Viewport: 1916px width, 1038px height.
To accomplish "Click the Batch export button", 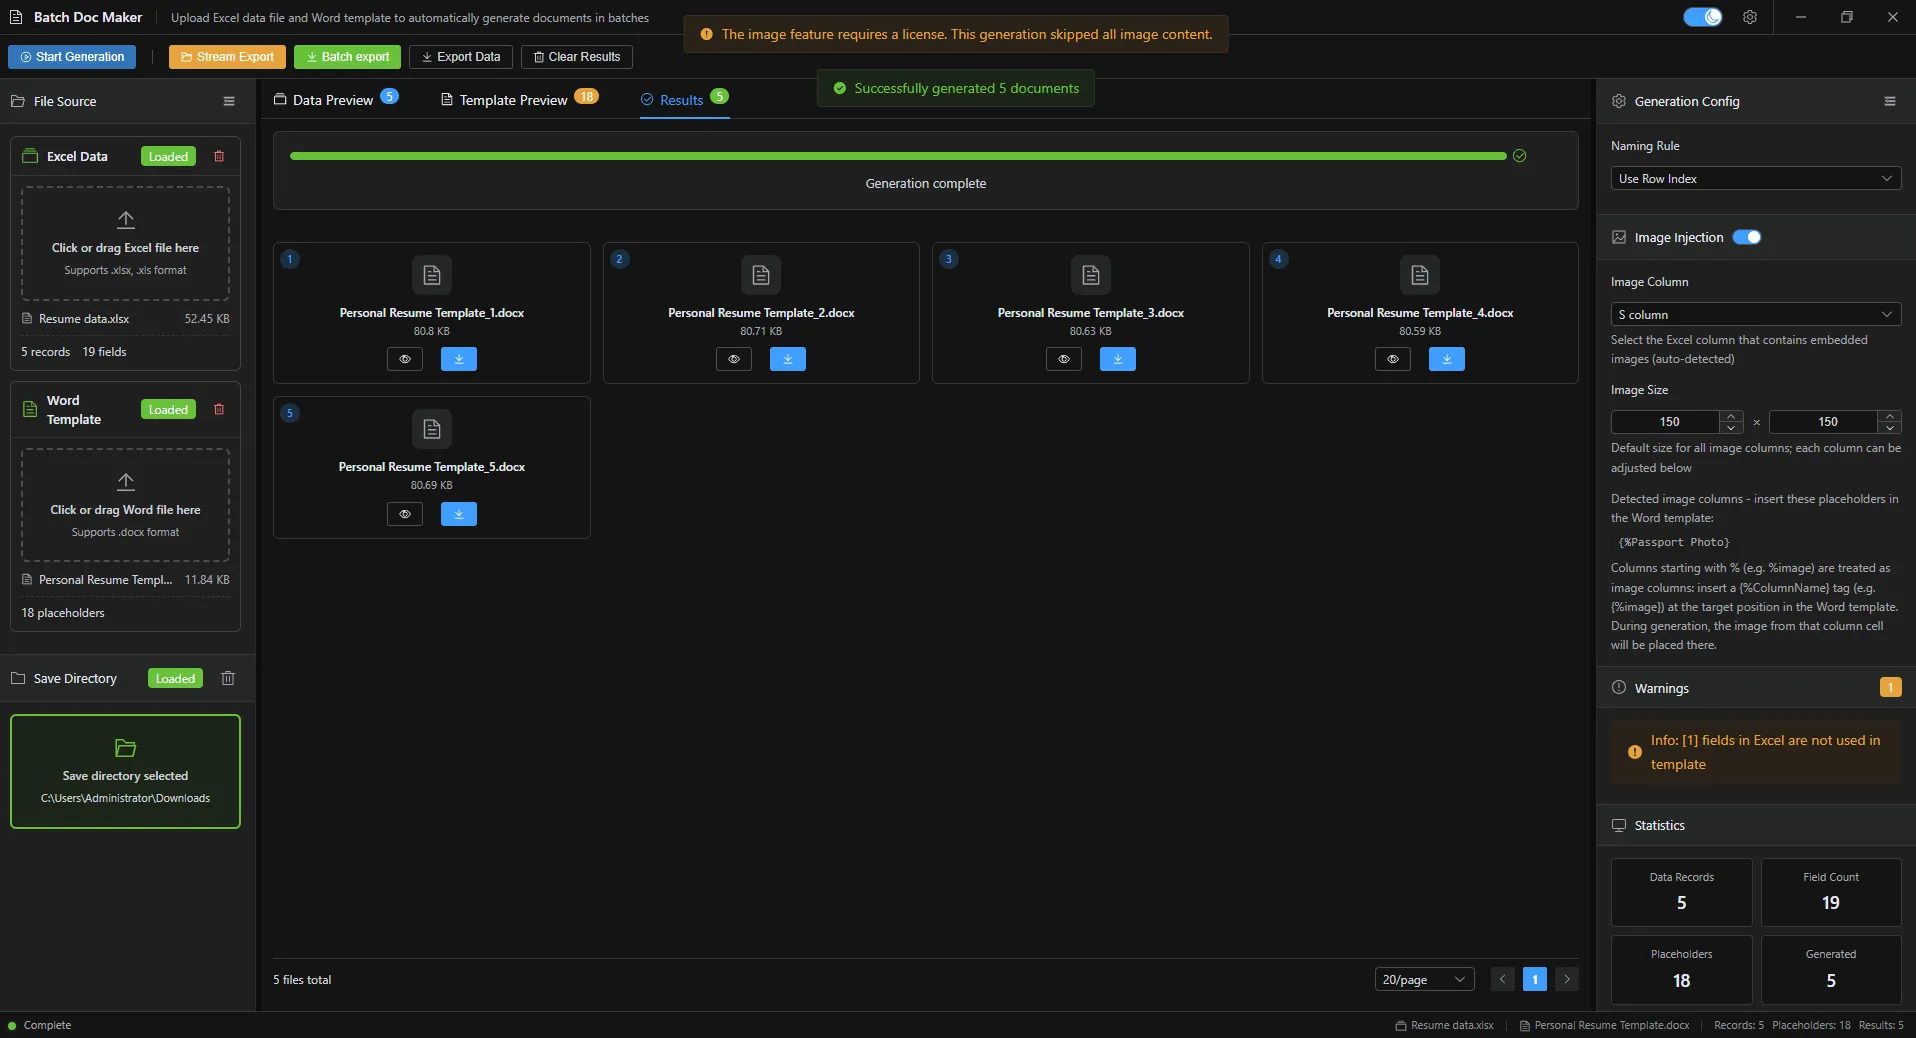I will click(347, 57).
